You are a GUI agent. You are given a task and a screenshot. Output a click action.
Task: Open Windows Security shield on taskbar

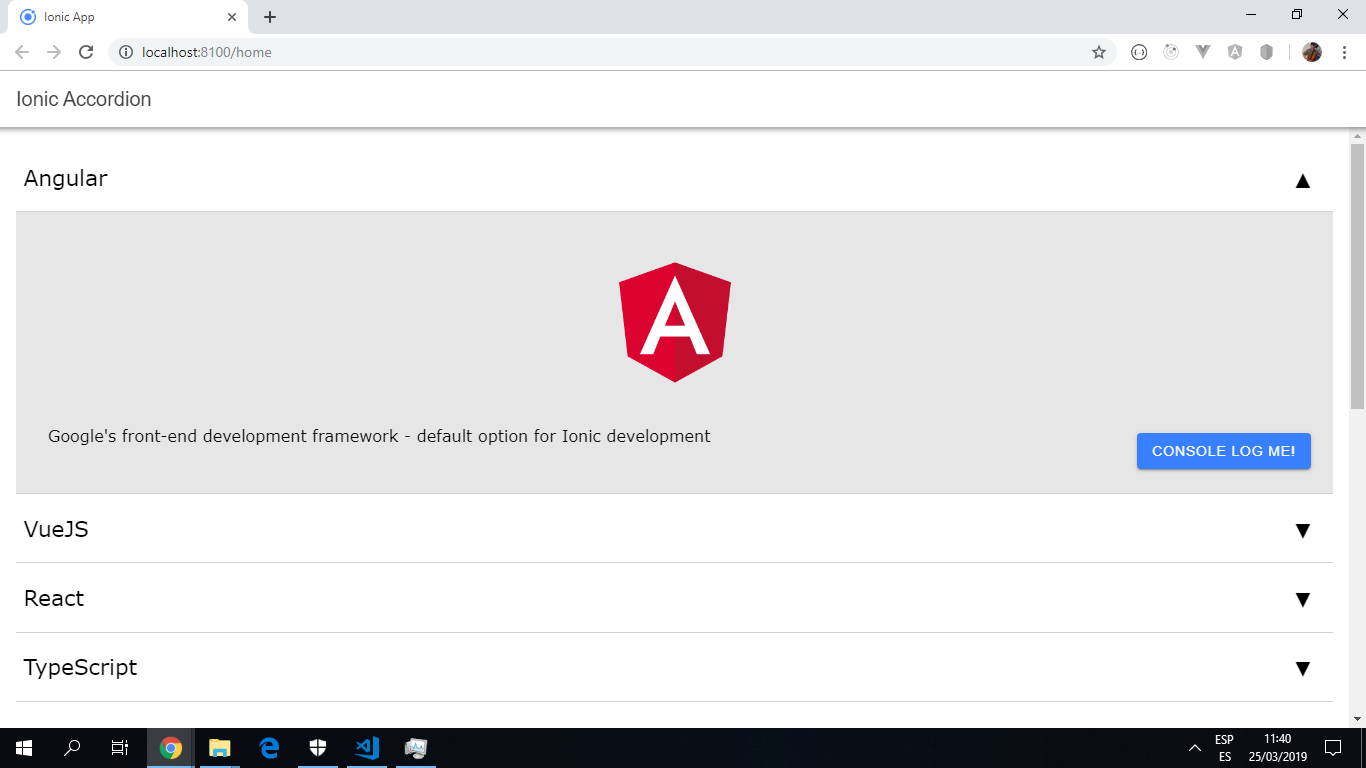[x=318, y=748]
